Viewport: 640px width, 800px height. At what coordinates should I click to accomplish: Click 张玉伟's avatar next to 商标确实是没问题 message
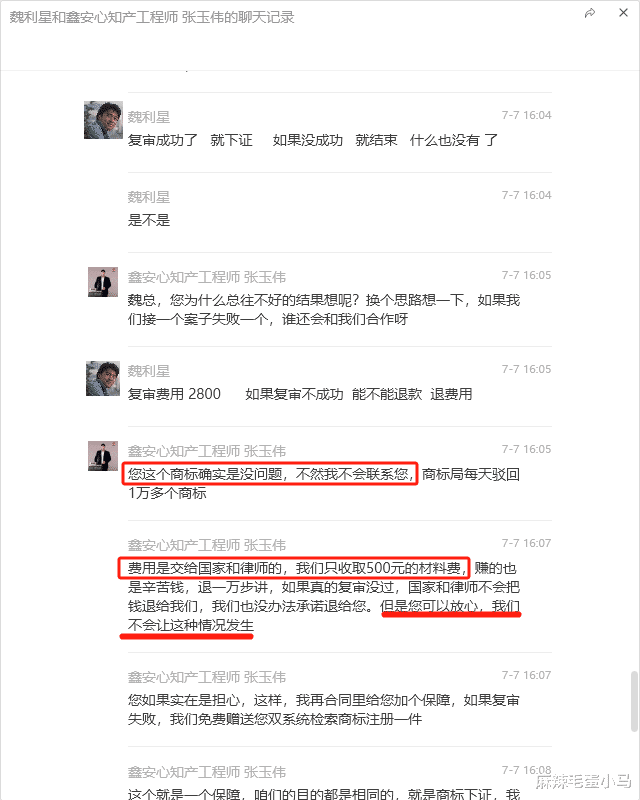[x=103, y=456]
